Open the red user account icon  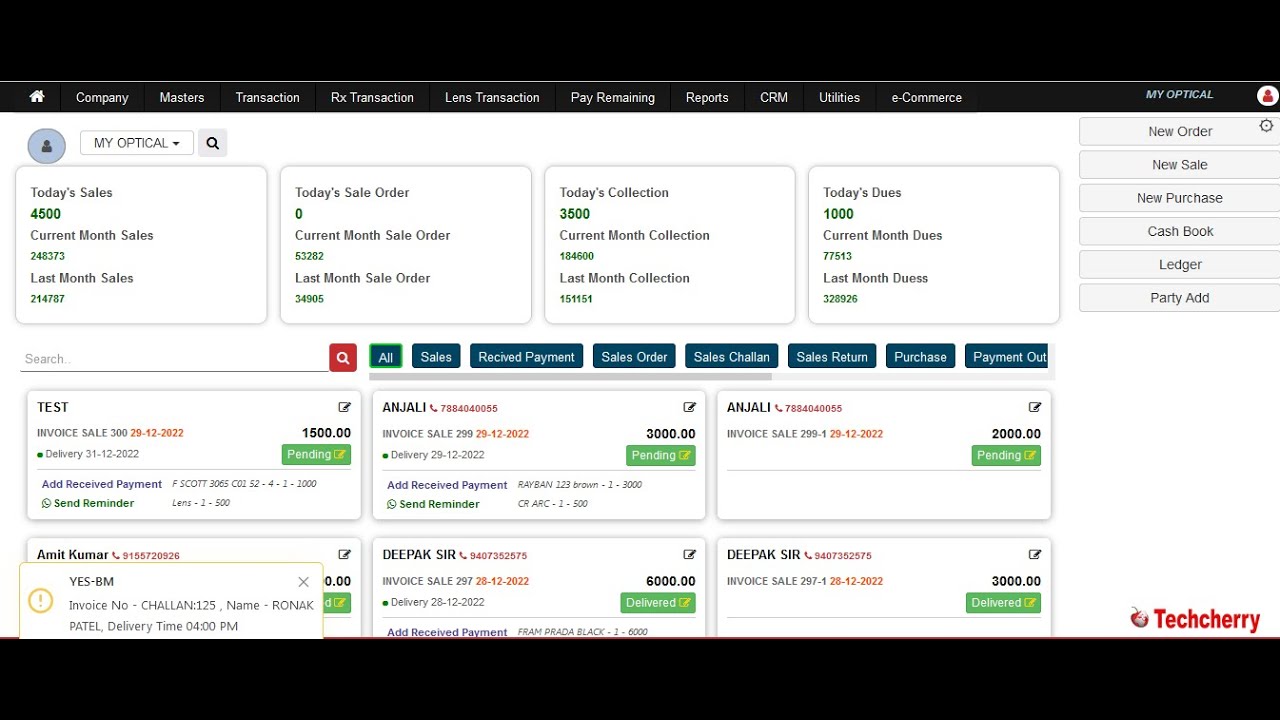[1267, 96]
